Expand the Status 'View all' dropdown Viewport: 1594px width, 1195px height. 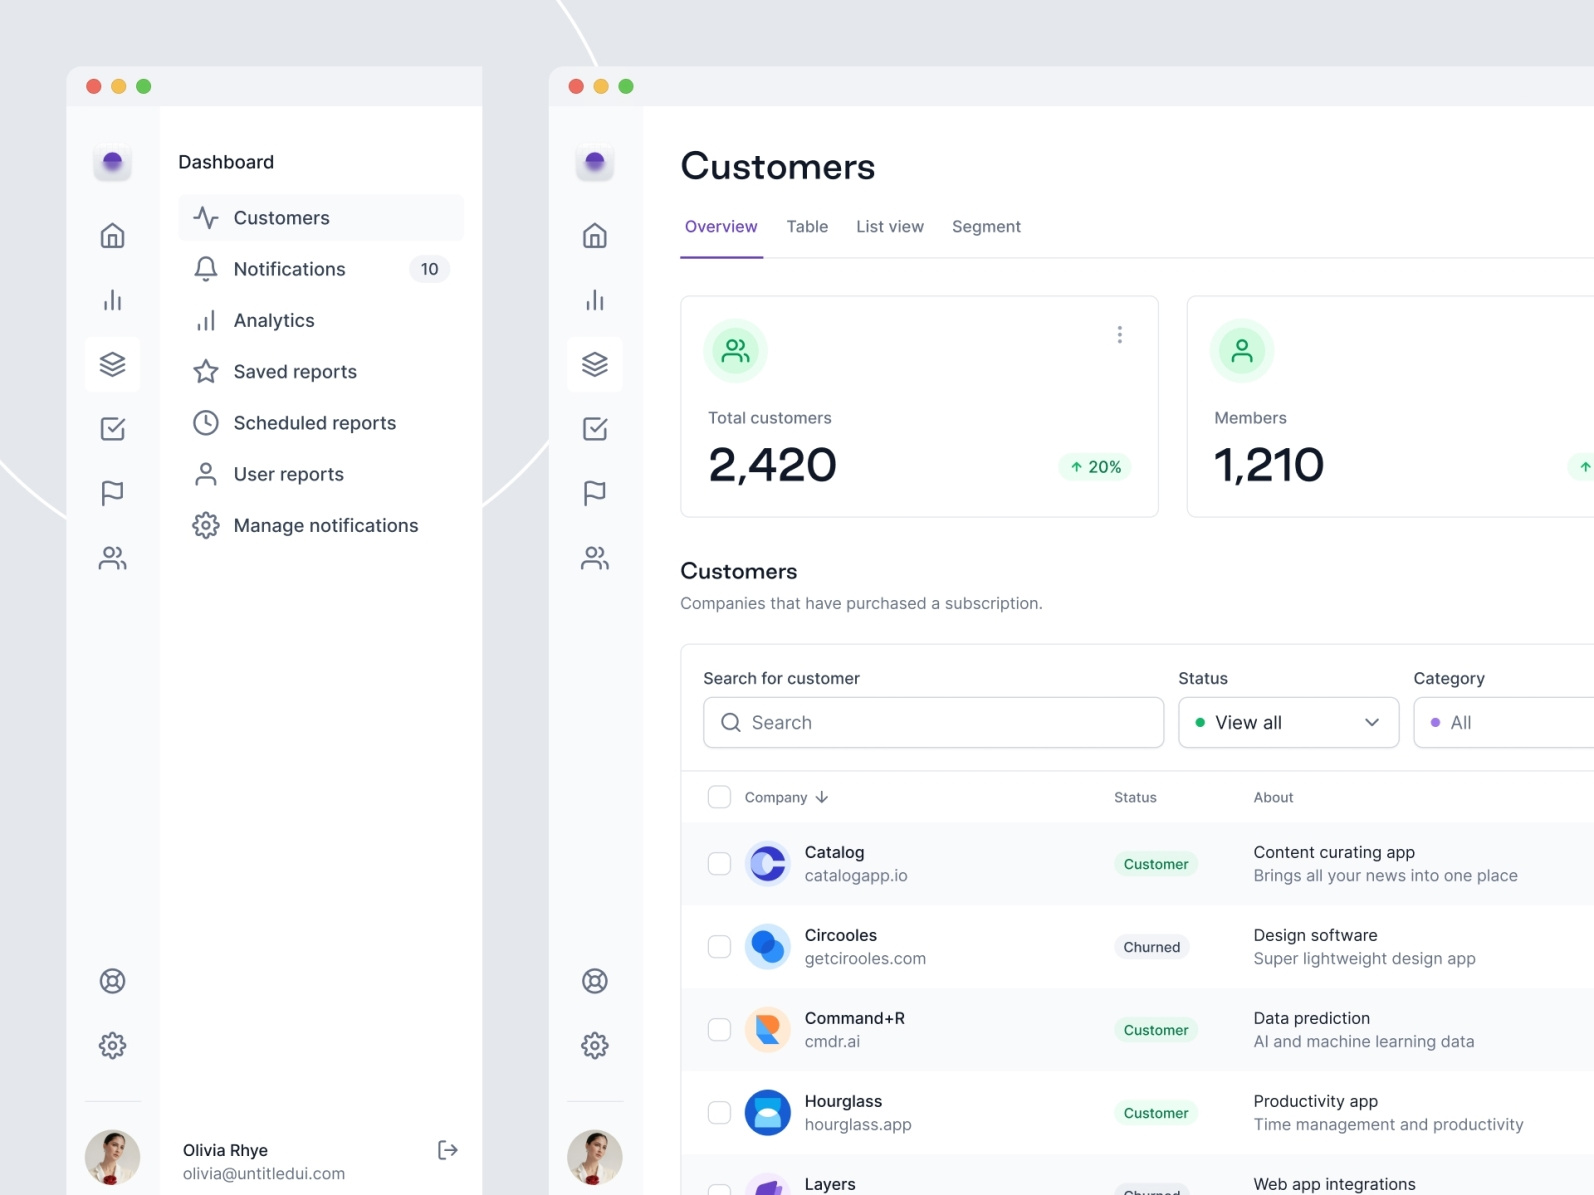point(1287,722)
